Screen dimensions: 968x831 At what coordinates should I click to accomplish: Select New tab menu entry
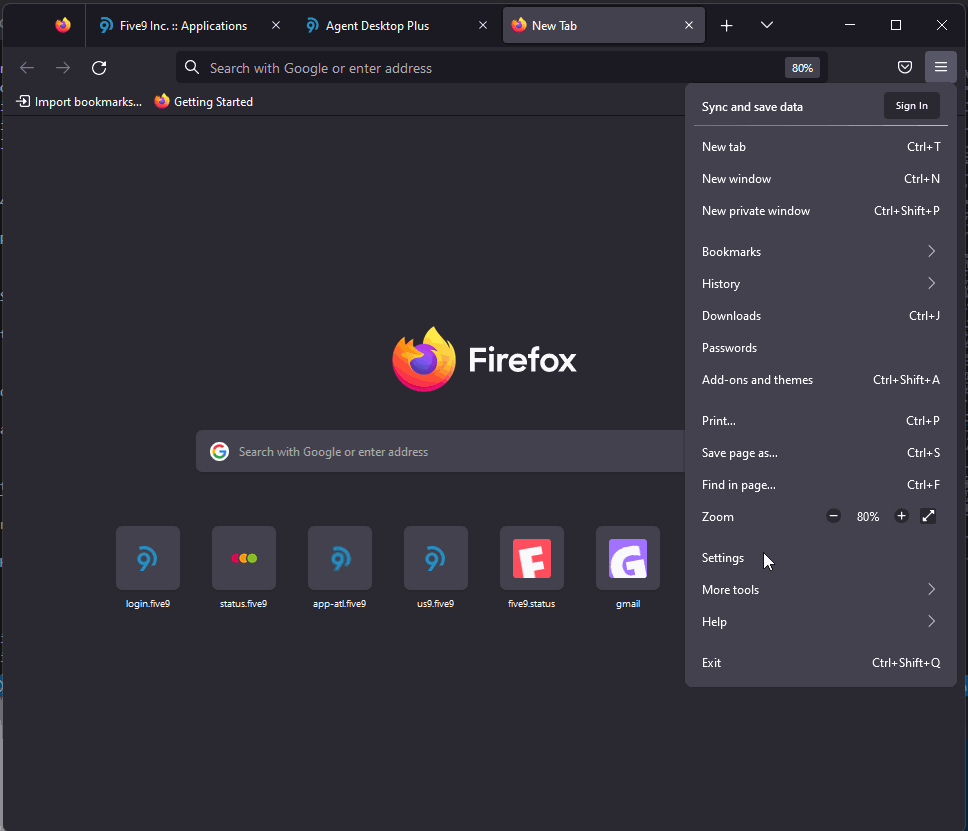tap(820, 147)
